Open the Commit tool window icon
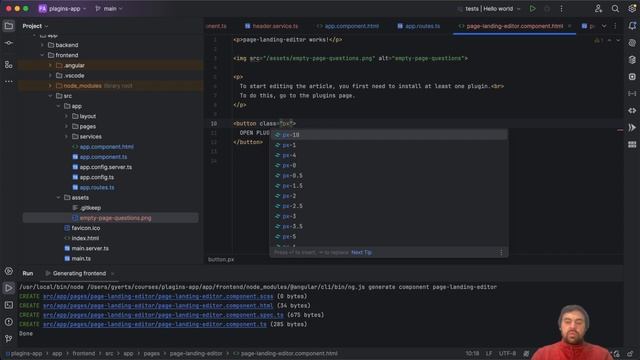640x360 pixels. (x=9, y=43)
